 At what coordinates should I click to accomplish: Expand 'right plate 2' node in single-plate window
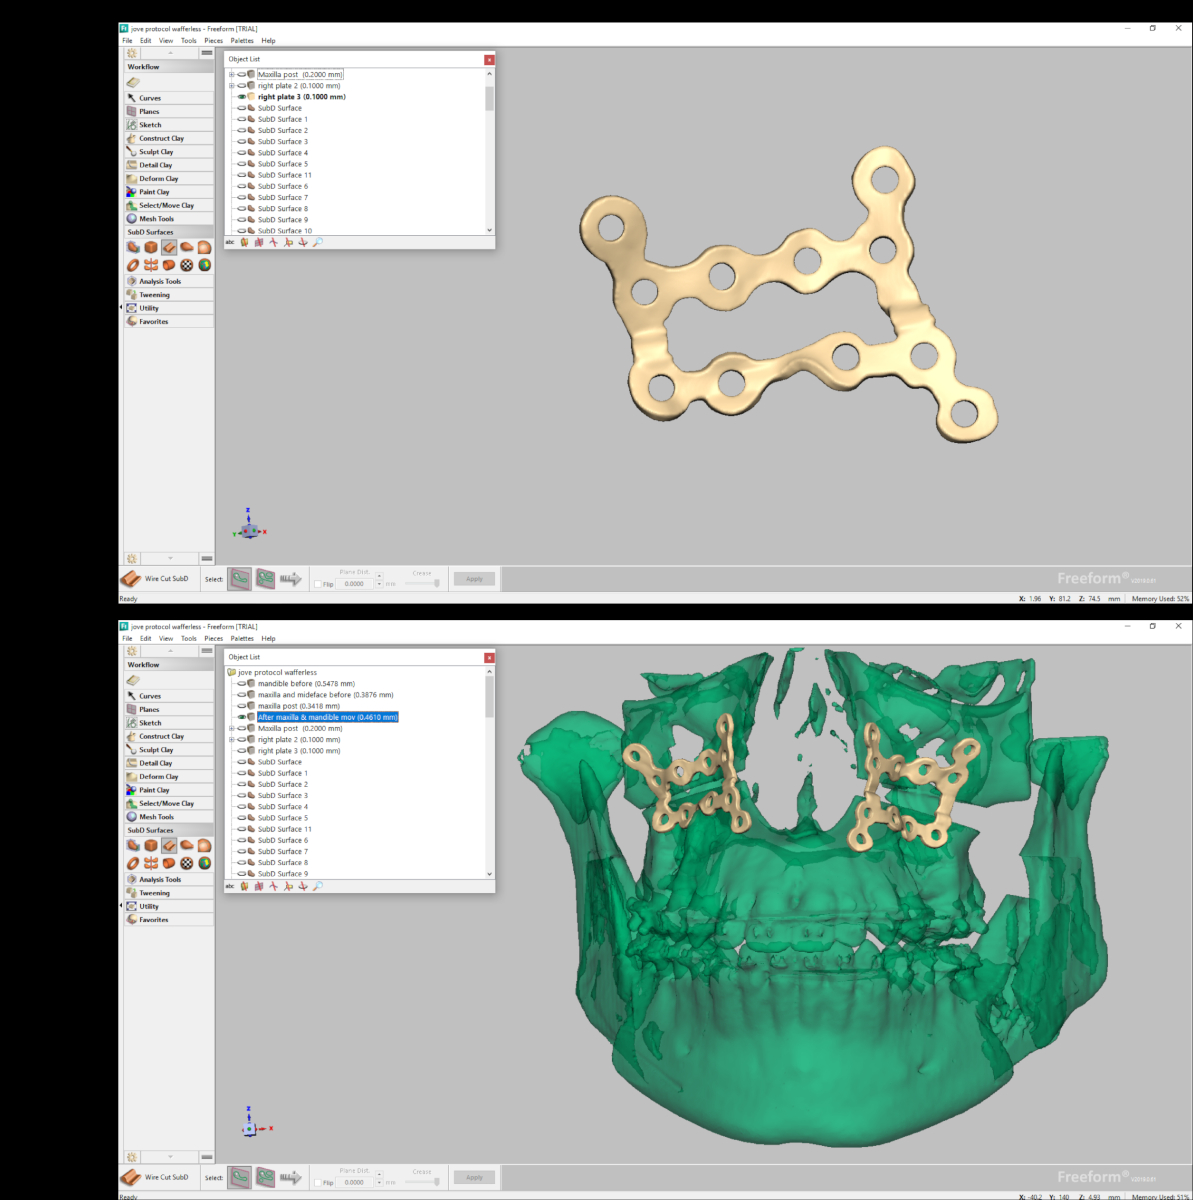point(231,86)
